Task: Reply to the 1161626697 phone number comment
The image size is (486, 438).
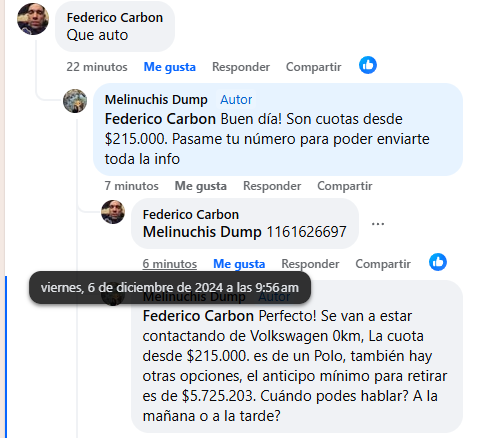Action: [x=310, y=264]
